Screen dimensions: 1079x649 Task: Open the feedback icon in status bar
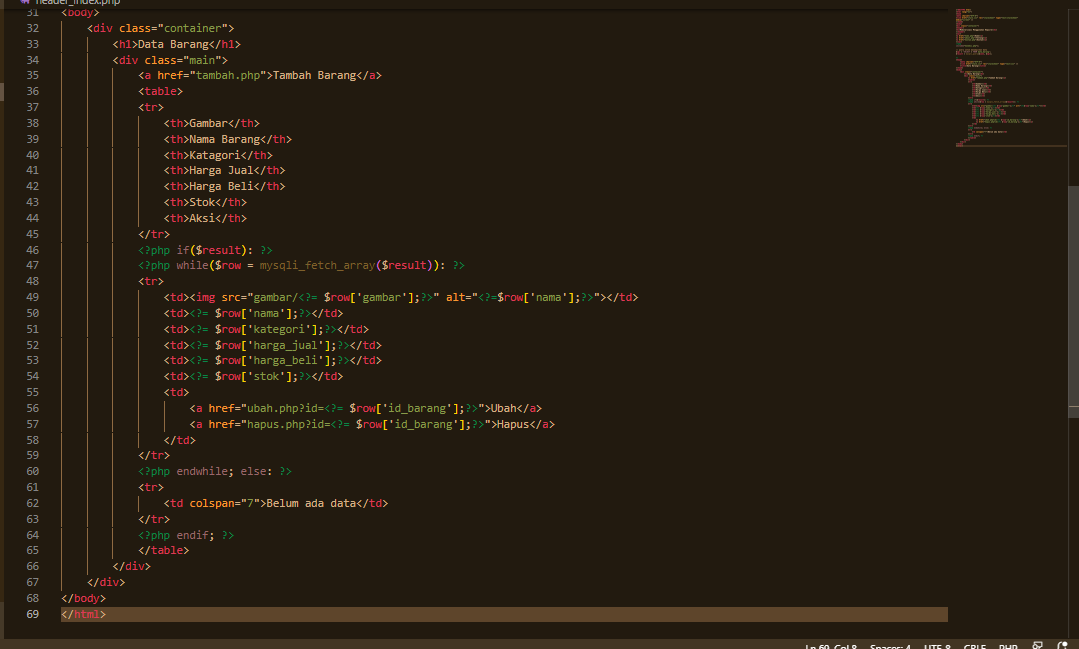[x=1038, y=646]
